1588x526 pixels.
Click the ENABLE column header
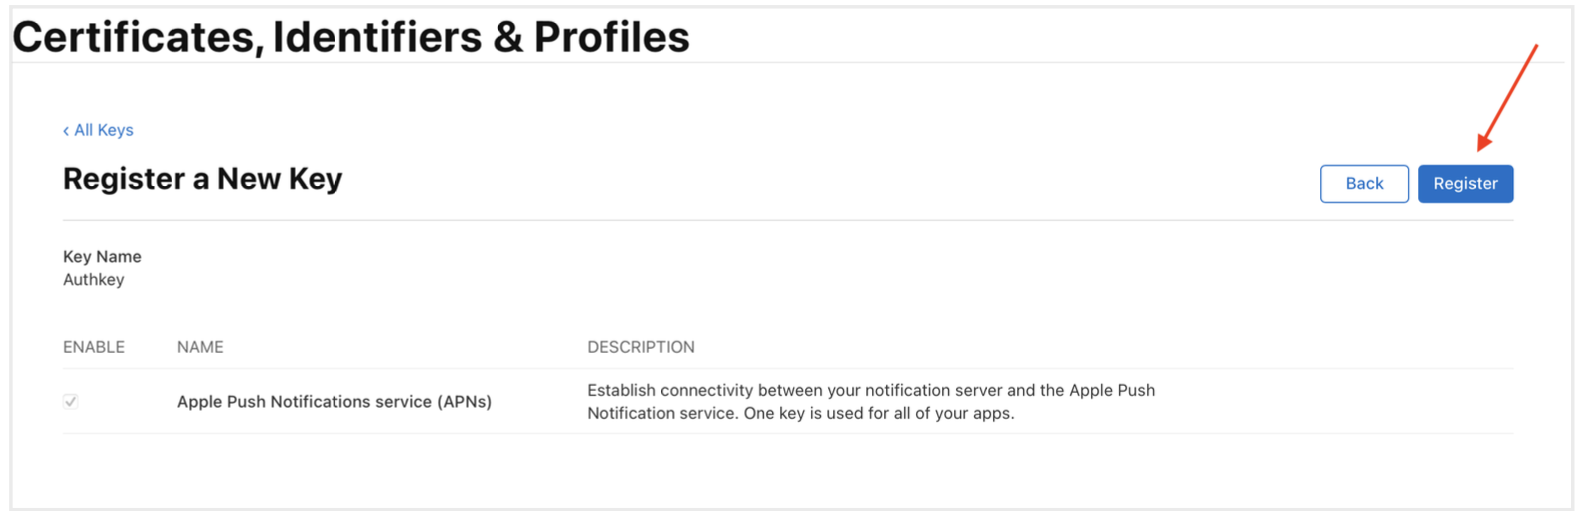click(x=94, y=347)
